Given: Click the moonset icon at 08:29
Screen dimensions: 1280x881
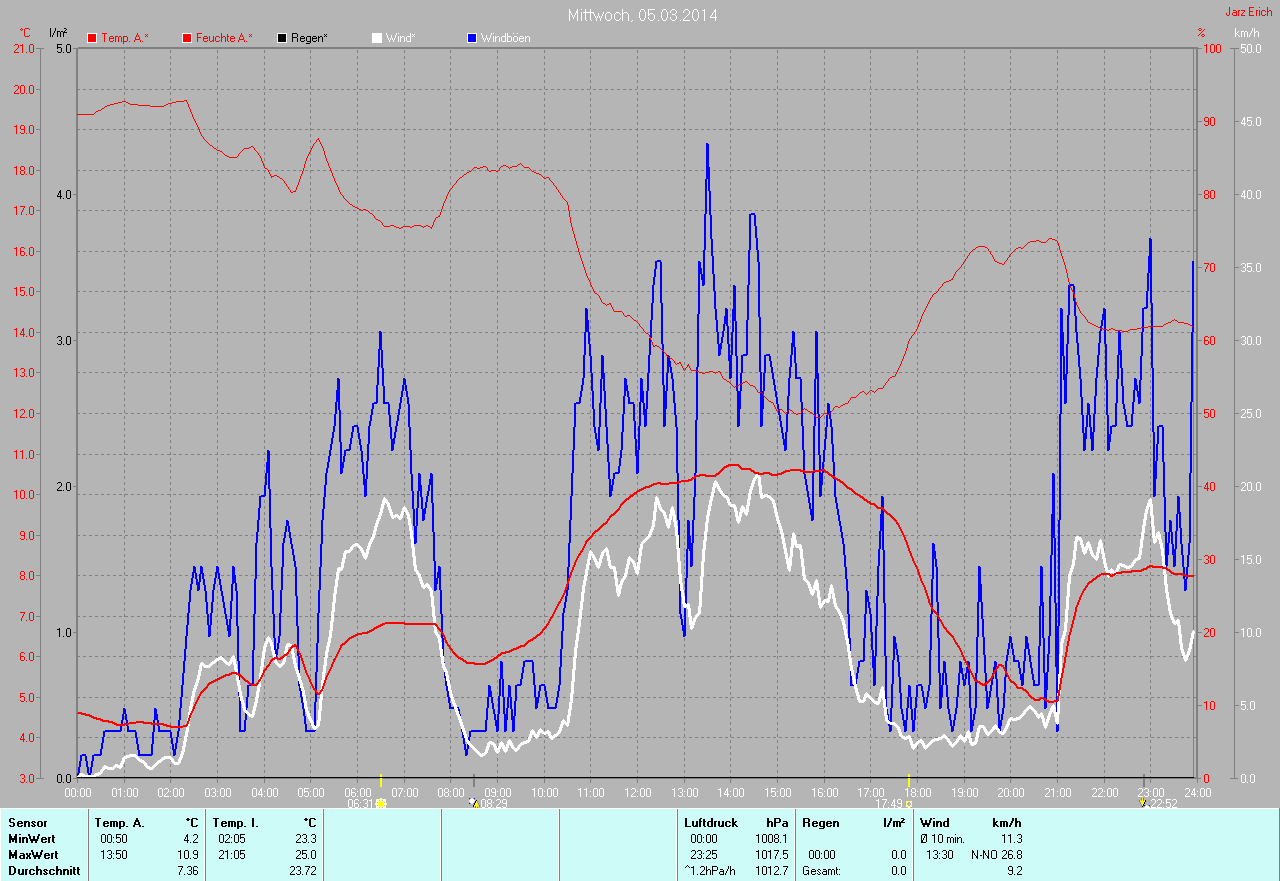Looking at the screenshot, I should pos(474,803).
